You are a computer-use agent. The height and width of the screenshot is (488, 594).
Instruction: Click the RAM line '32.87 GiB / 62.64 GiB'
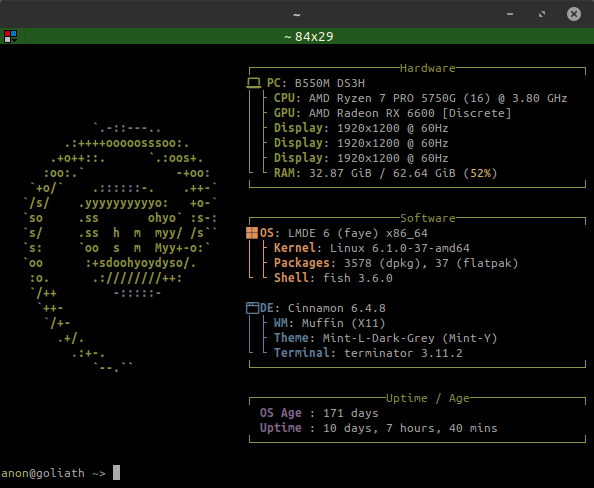[x=385, y=173]
